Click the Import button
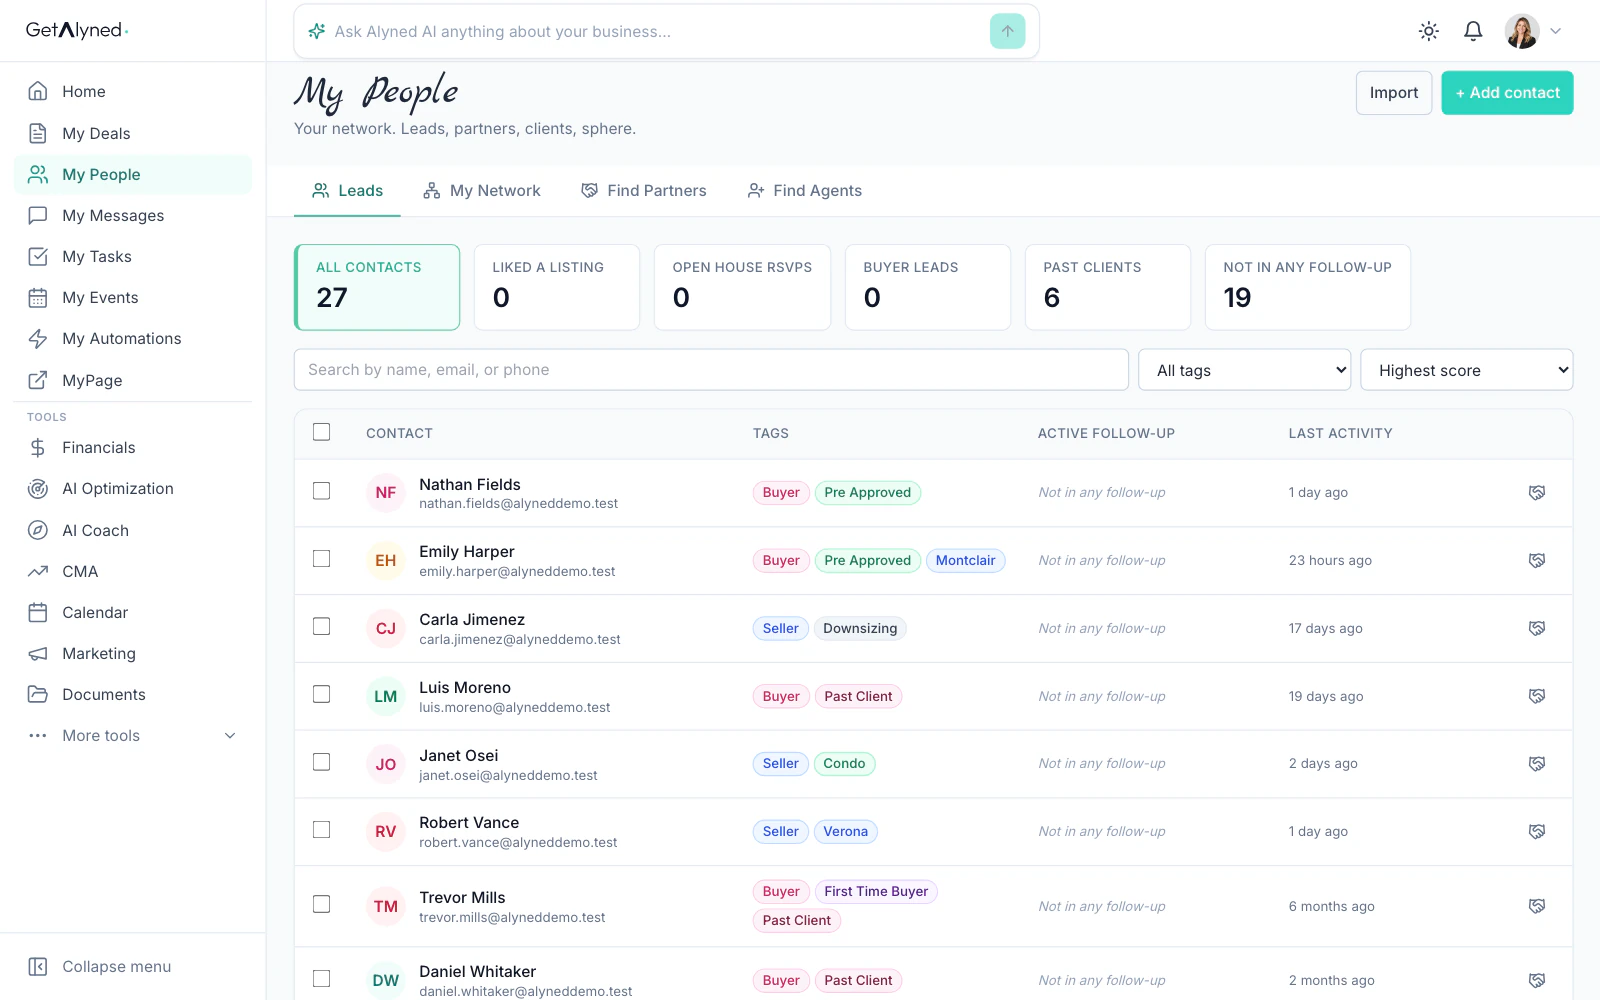 [x=1394, y=93]
